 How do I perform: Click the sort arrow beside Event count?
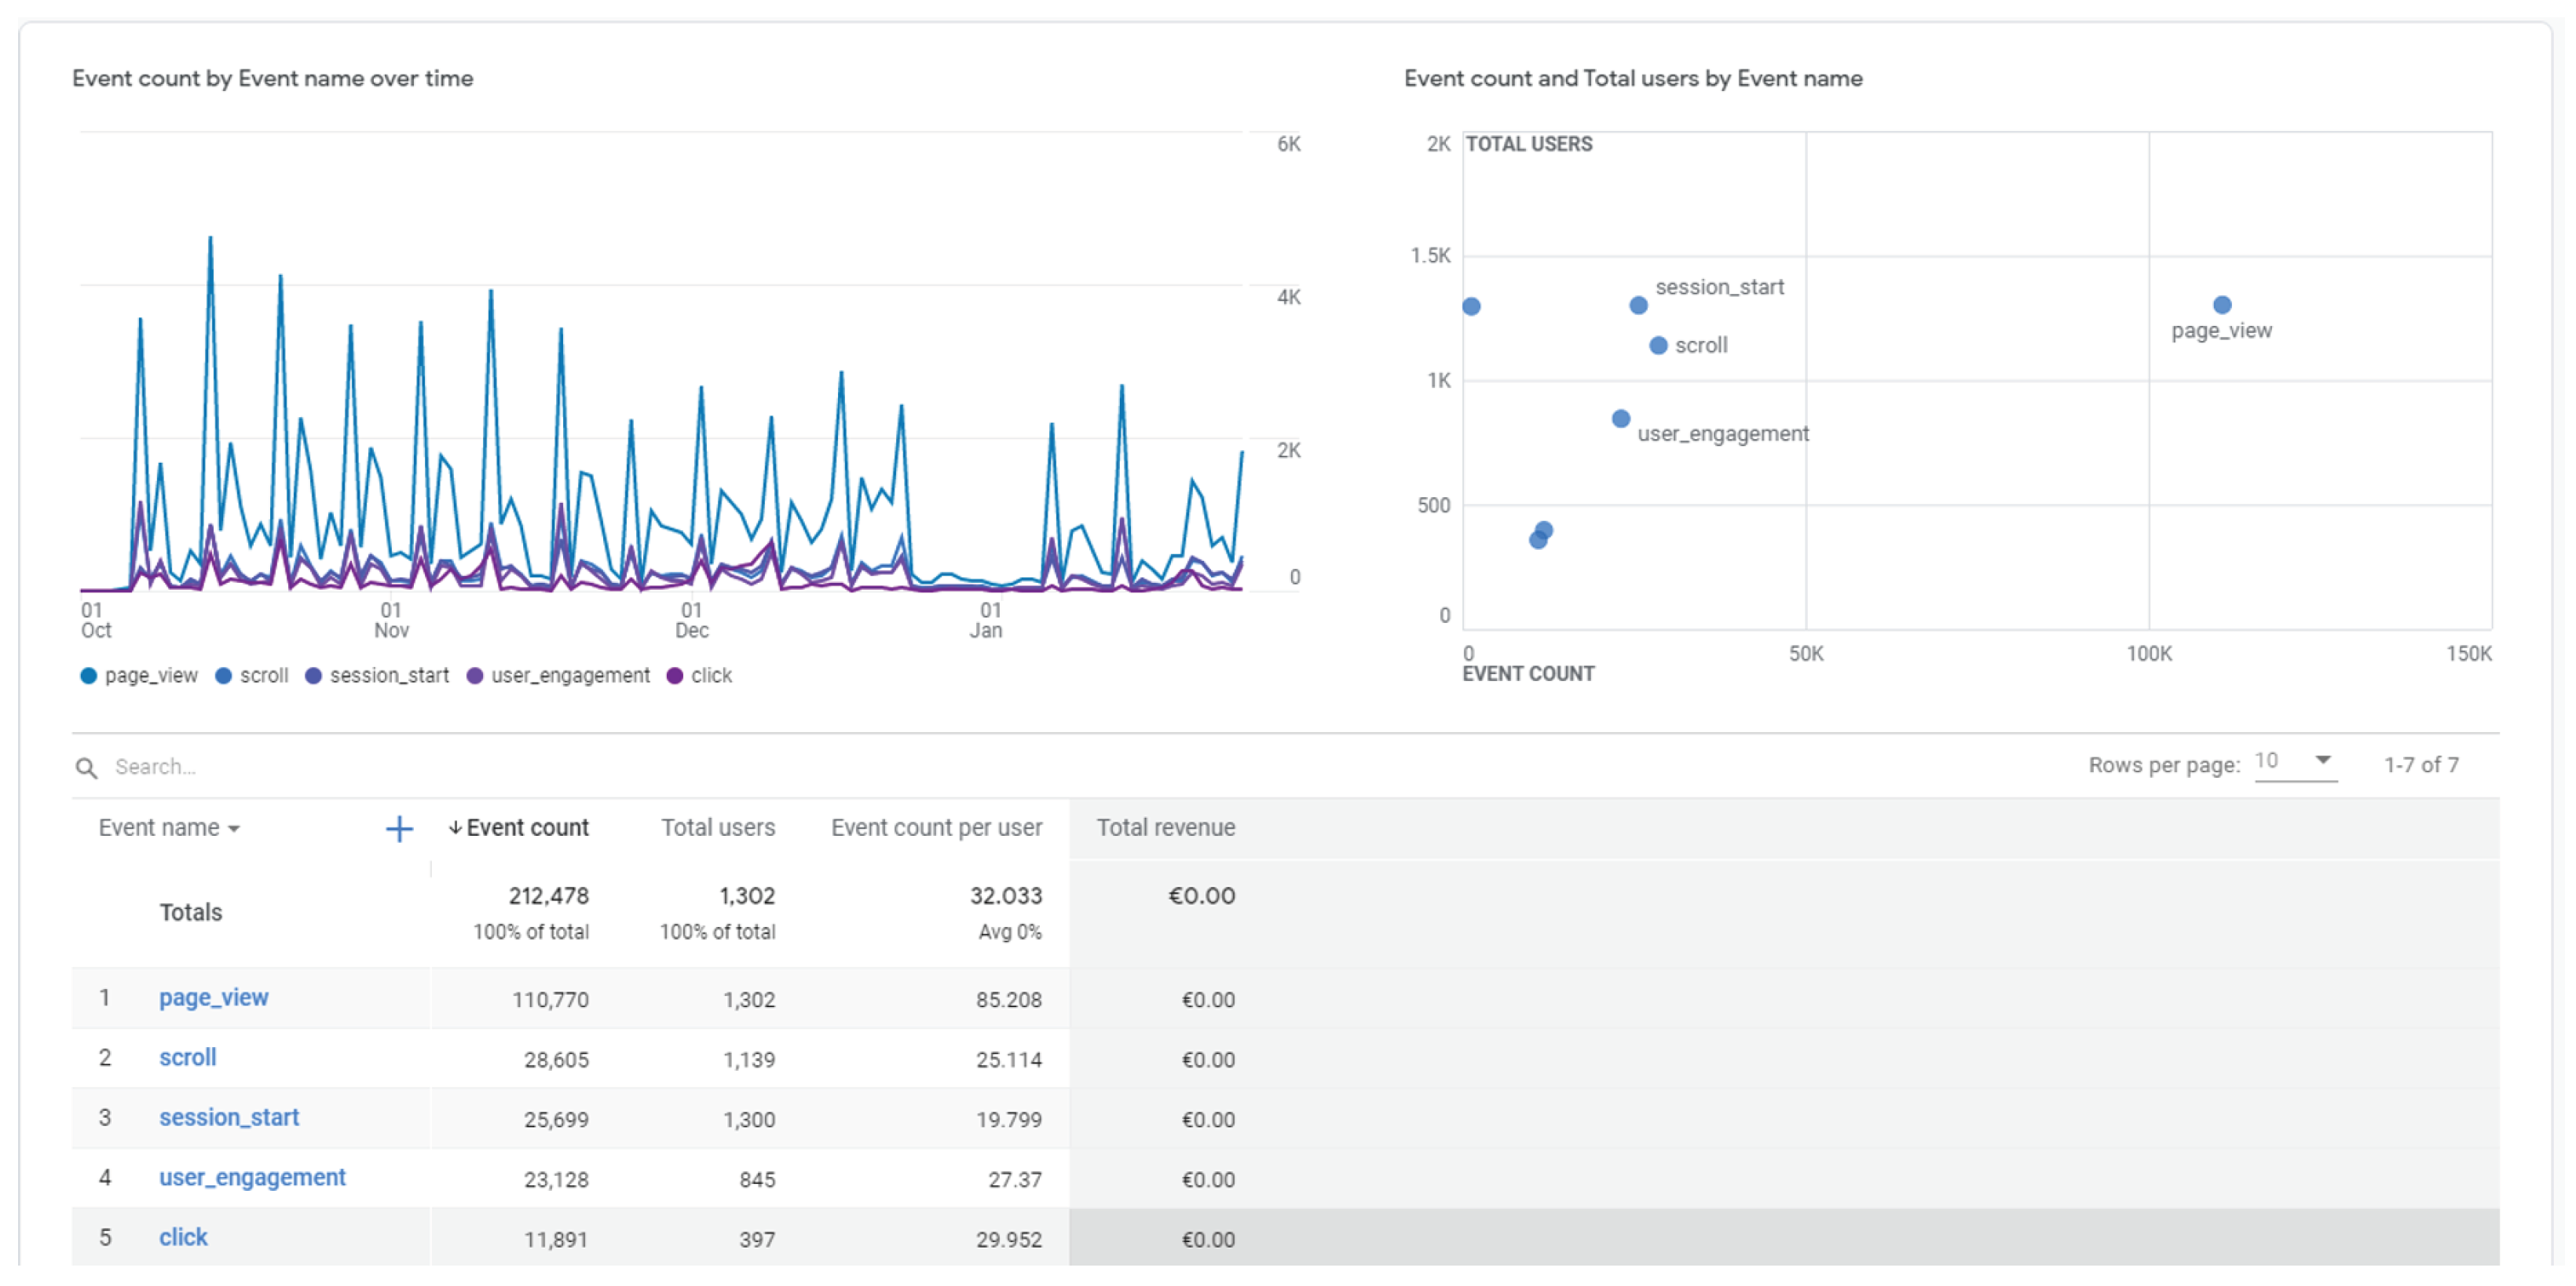point(455,828)
